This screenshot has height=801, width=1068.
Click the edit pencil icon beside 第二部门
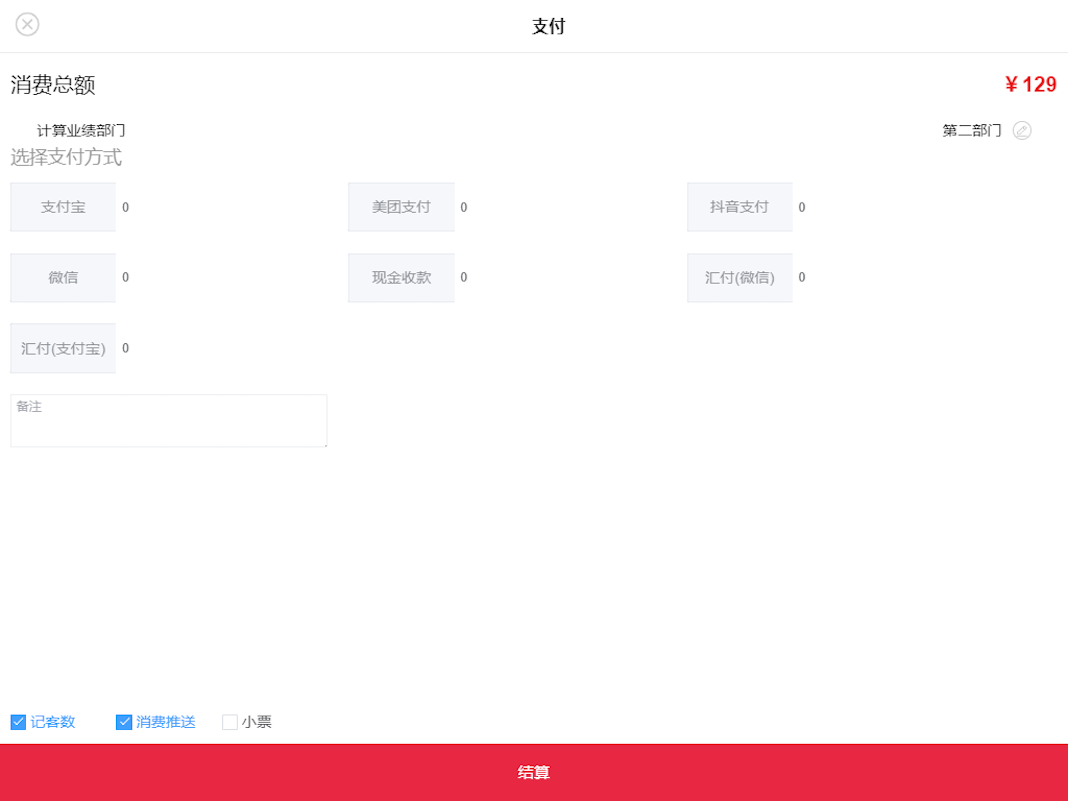(1021, 131)
